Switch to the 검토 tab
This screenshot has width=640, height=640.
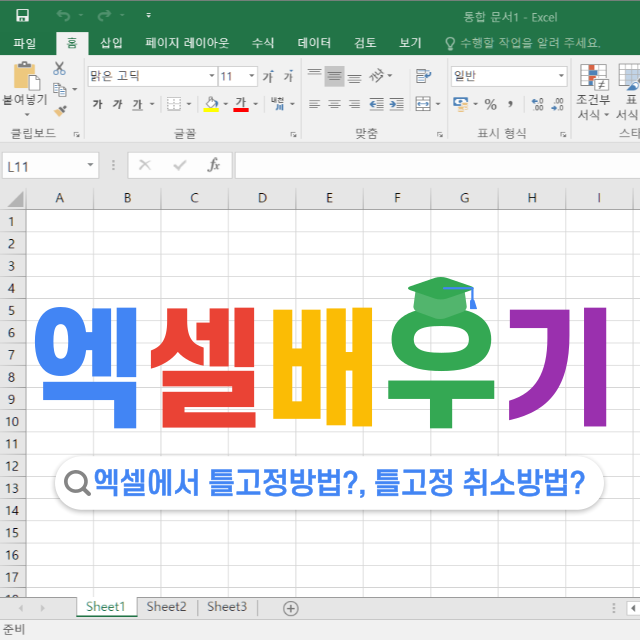pyautogui.click(x=365, y=42)
